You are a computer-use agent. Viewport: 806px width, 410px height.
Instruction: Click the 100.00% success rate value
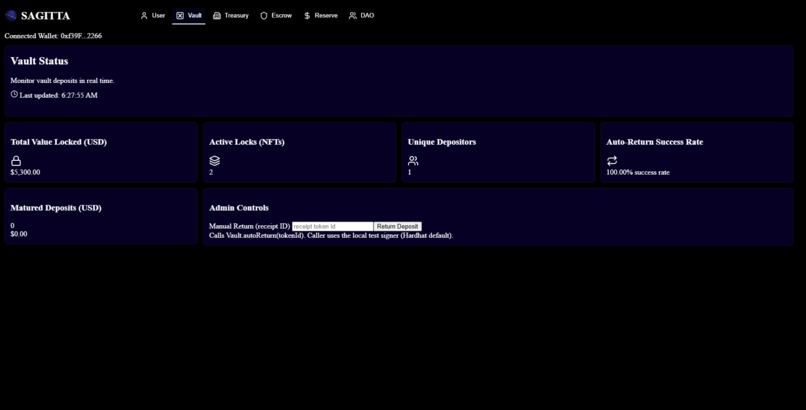pos(638,173)
